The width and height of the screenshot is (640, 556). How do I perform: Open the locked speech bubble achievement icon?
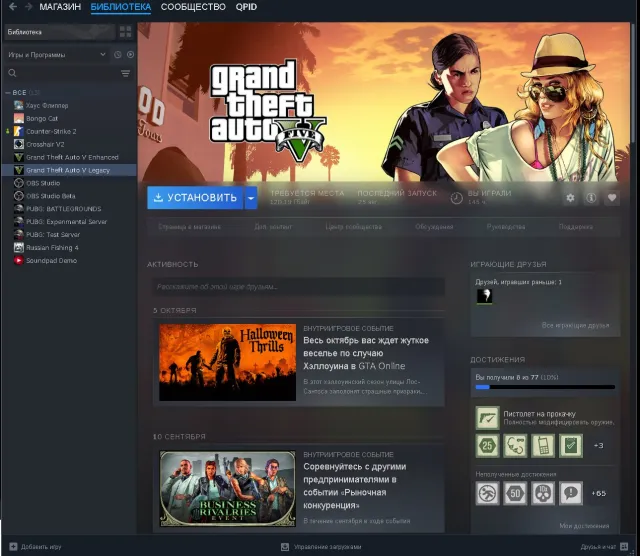click(x=571, y=493)
